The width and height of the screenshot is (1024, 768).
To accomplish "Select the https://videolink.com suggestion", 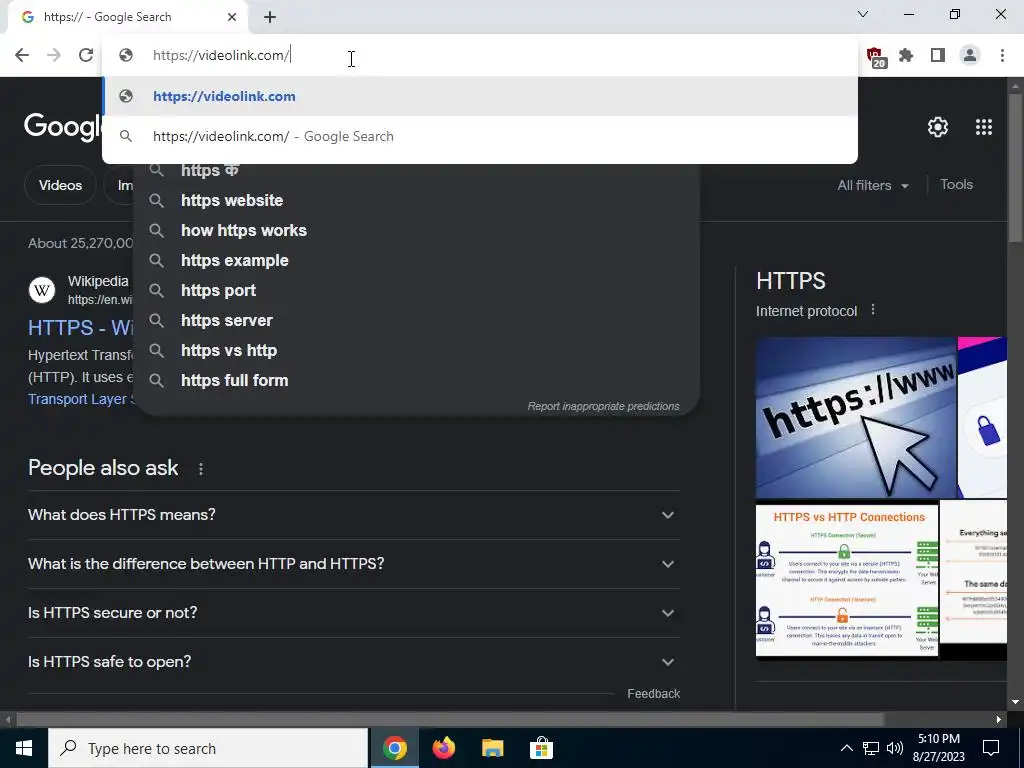I will pos(480,97).
